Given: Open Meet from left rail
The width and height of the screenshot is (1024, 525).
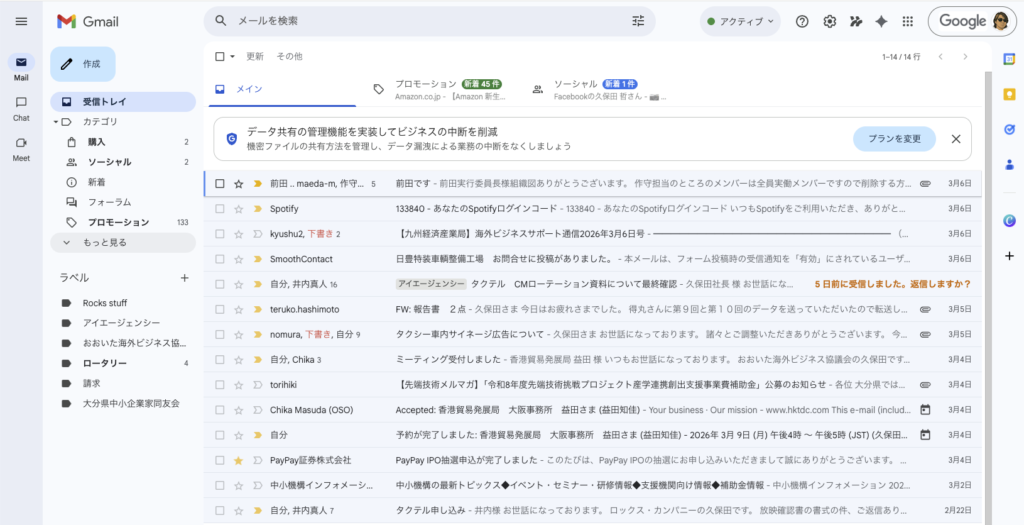Looking at the screenshot, I should tap(21, 148).
